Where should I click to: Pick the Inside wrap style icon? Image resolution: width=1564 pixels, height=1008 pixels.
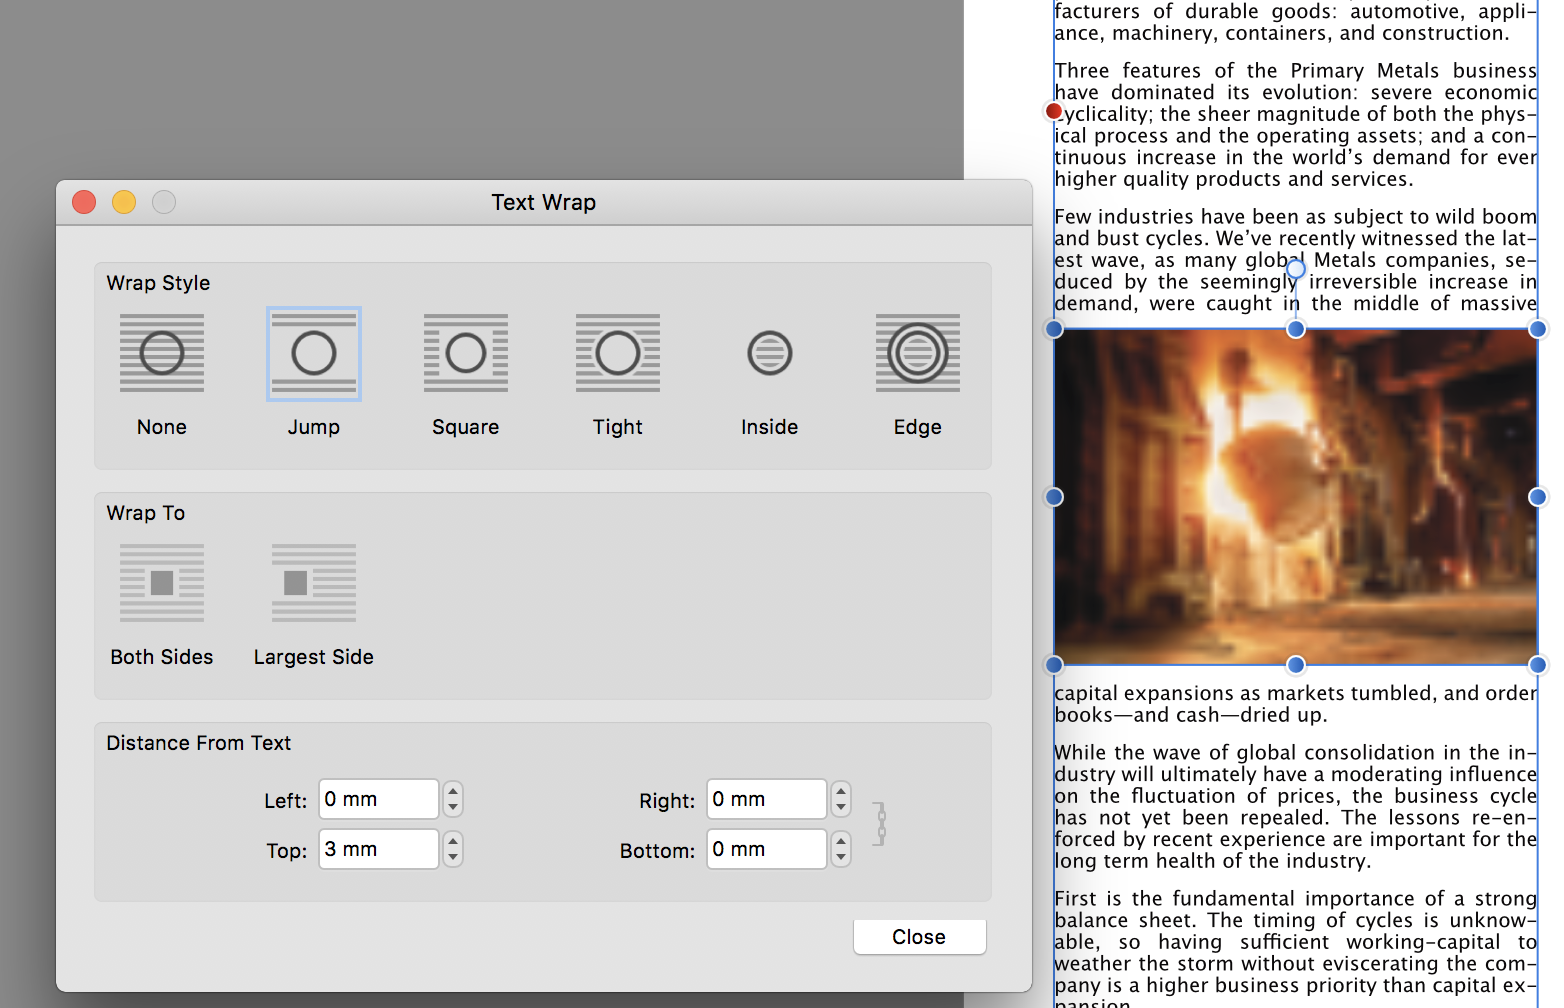click(770, 353)
